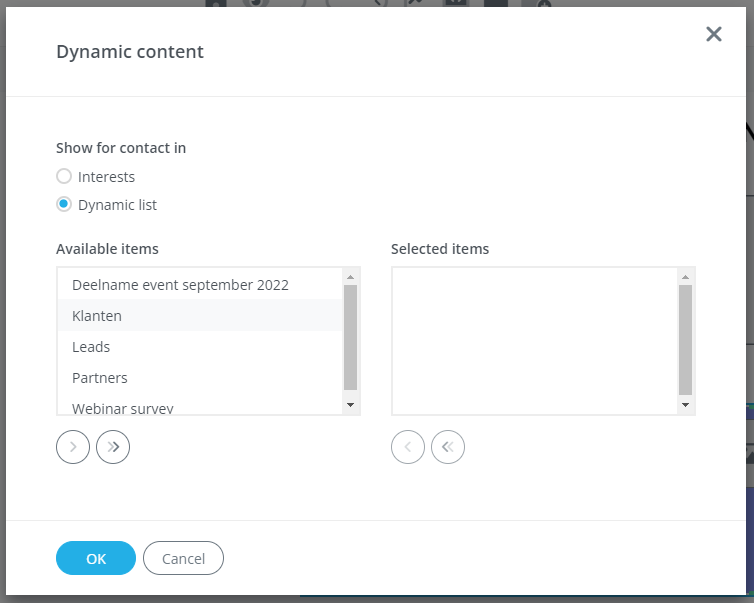This screenshot has width=754, height=603.
Task: Choose Klanten in Available items
Action: pos(97,316)
